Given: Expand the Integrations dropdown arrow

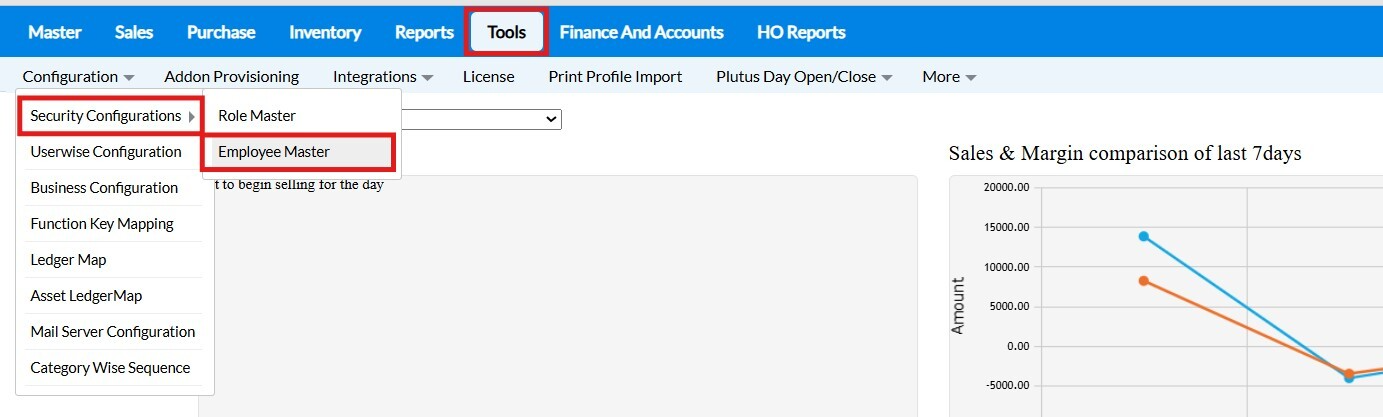Looking at the screenshot, I should 427,77.
